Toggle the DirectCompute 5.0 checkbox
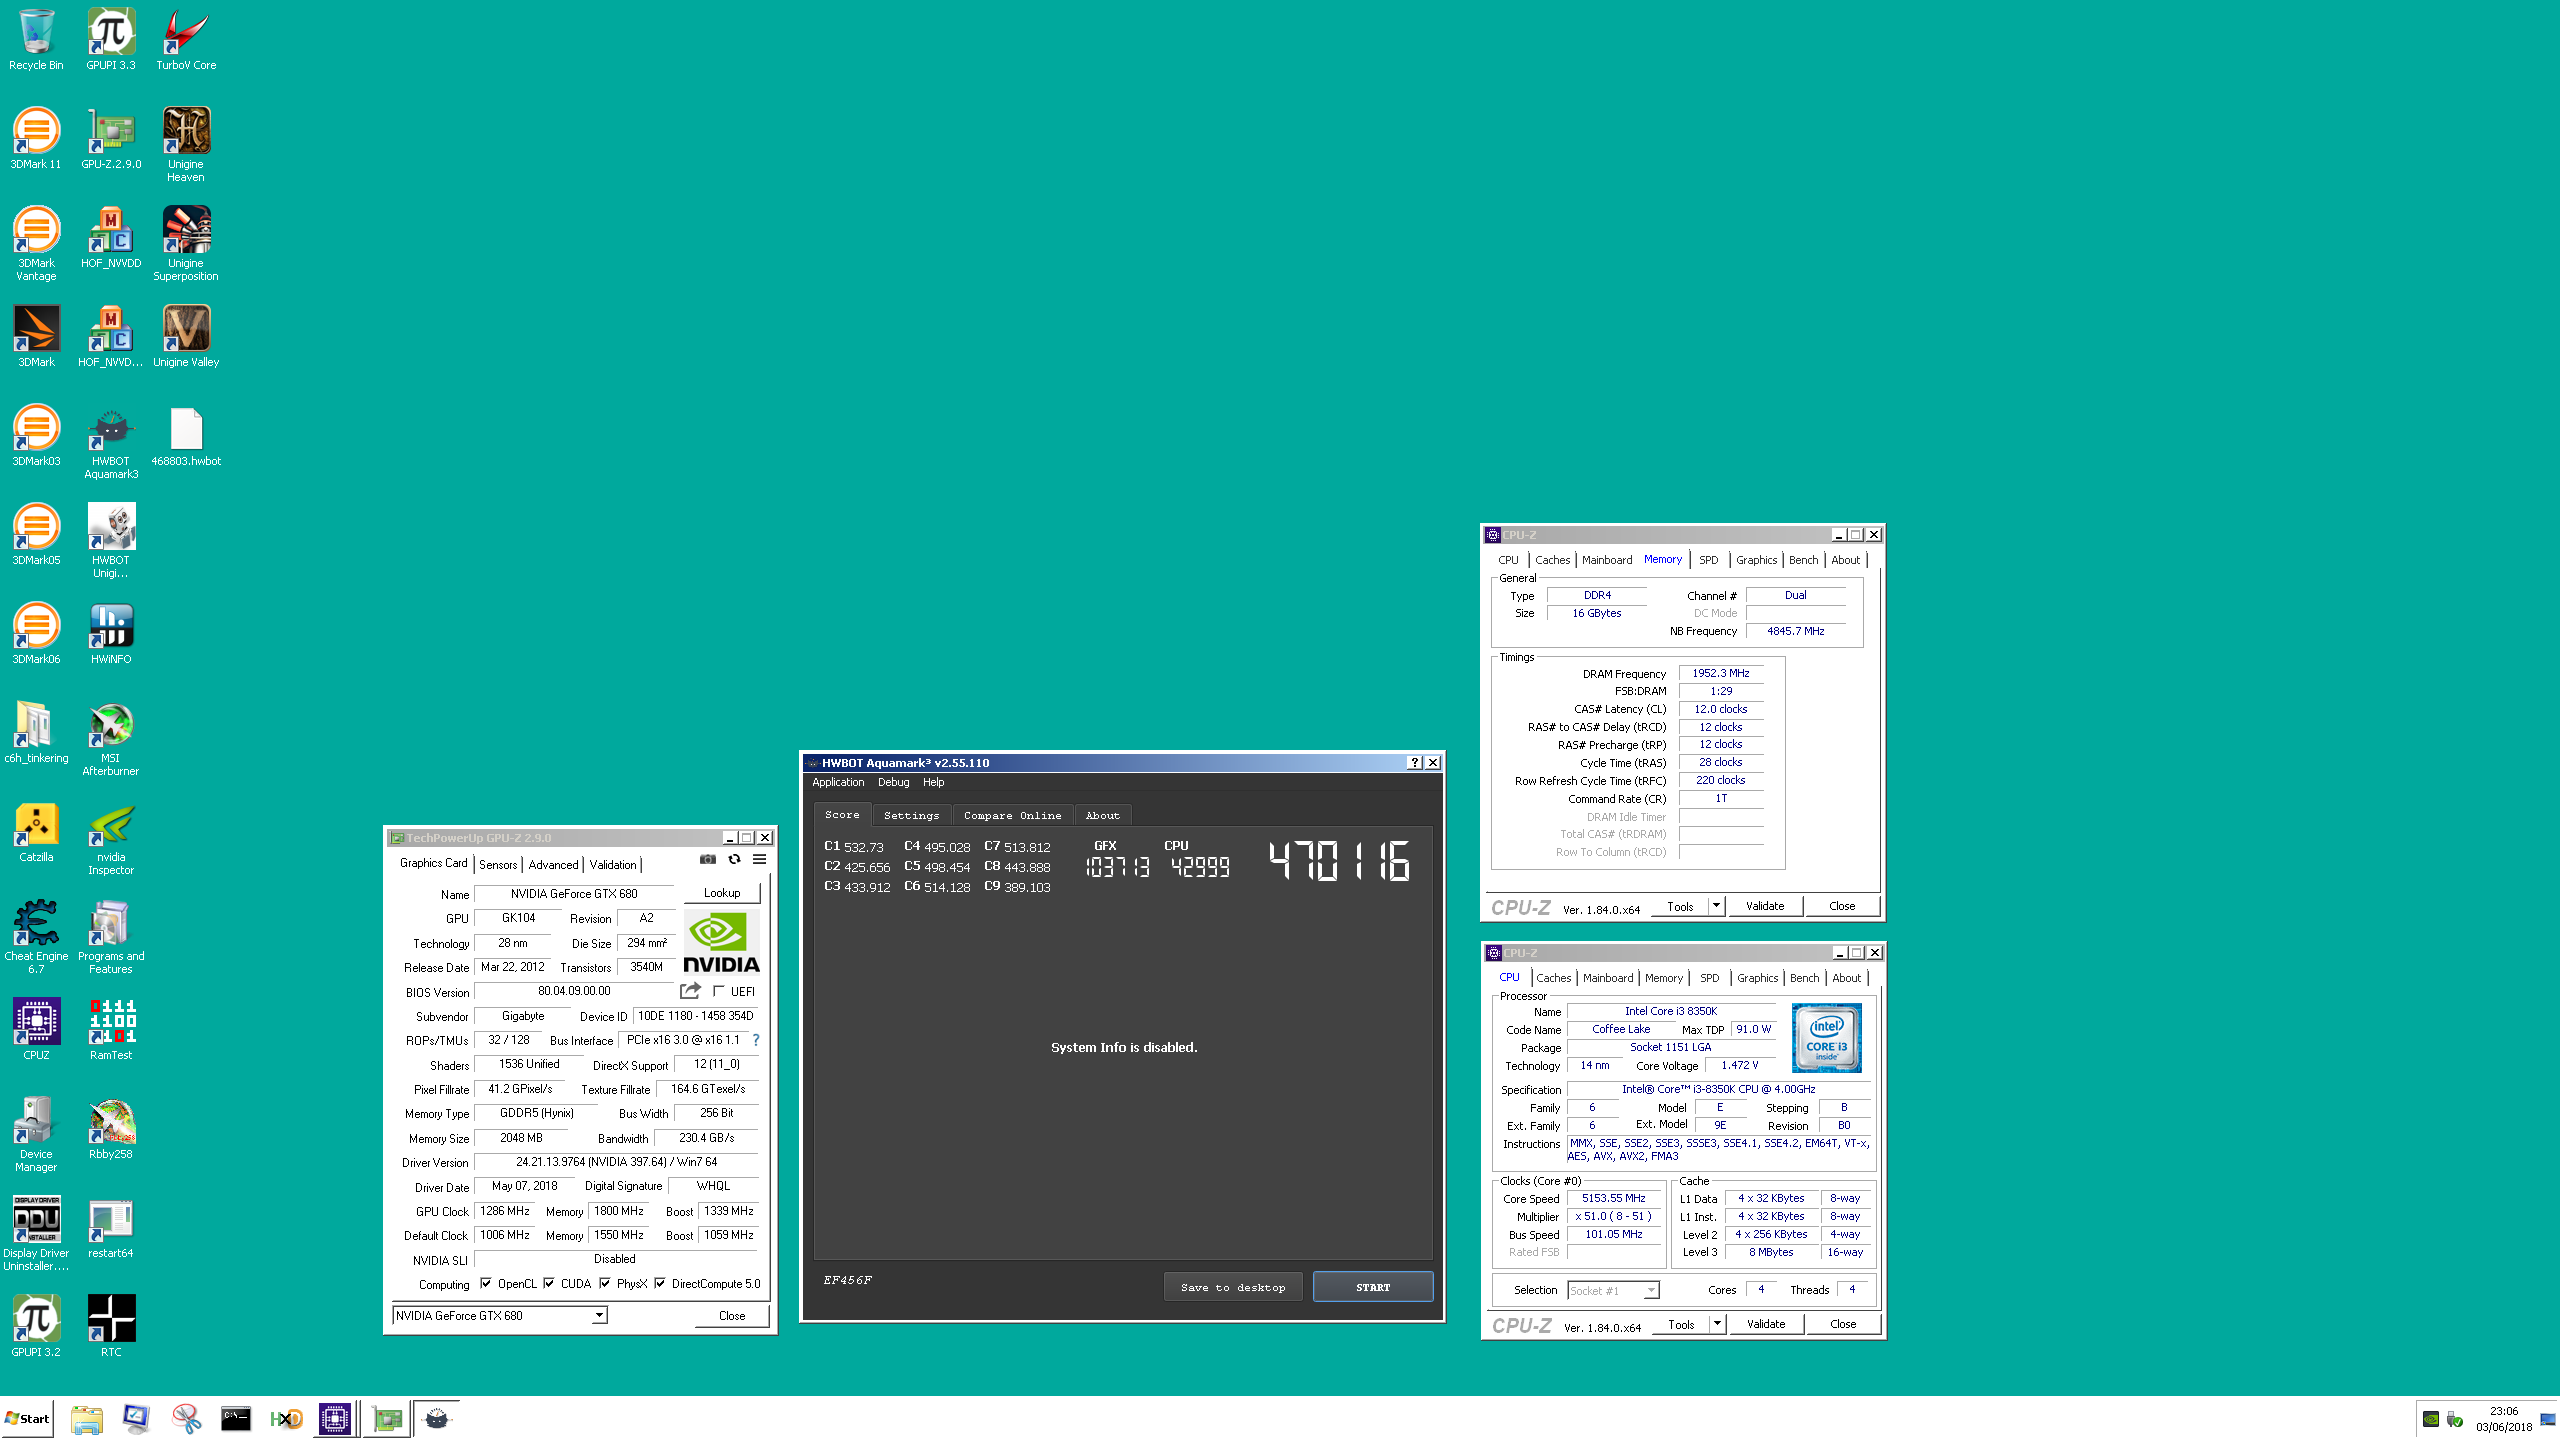 [660, 1283]
